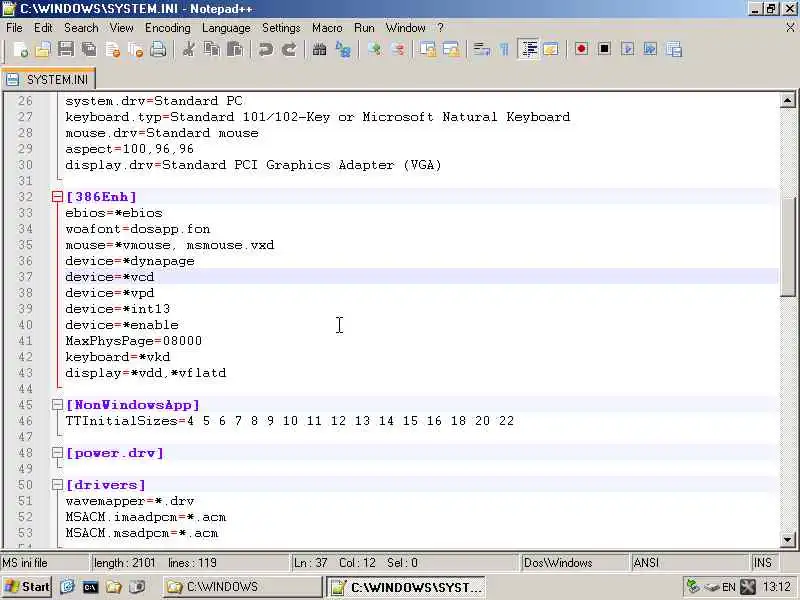Image resolution: width=800 pixels, height=600 pixels.
Task: Click the user defined language icon
Action: click(x=551, y=49)
